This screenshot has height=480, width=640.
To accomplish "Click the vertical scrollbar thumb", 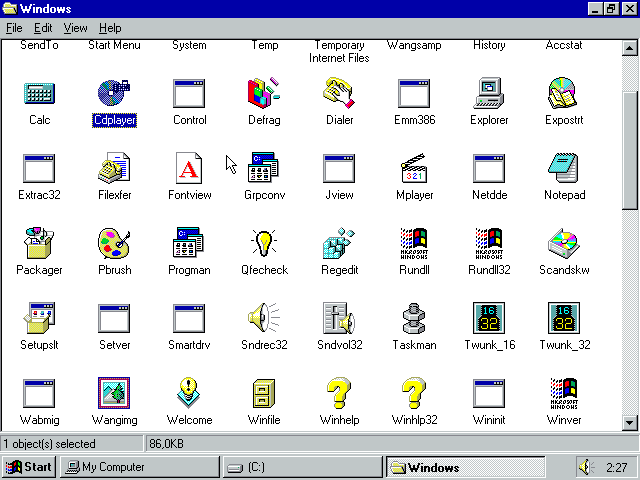I will tap(629, 151).
